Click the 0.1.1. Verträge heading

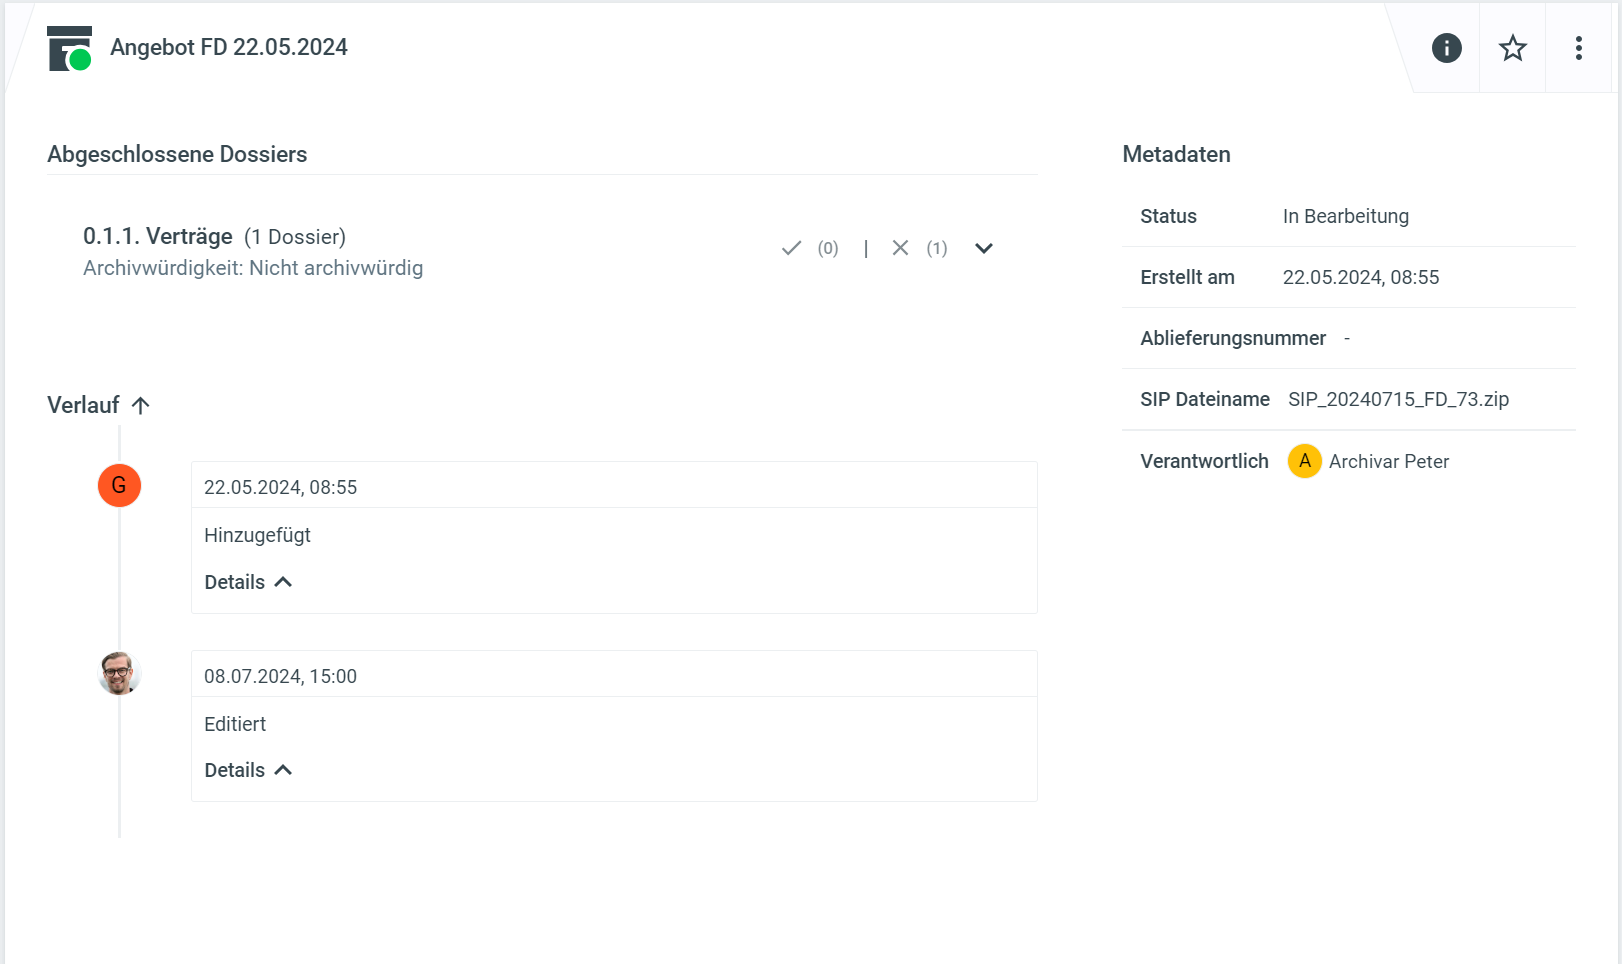[x=158, y=236]
